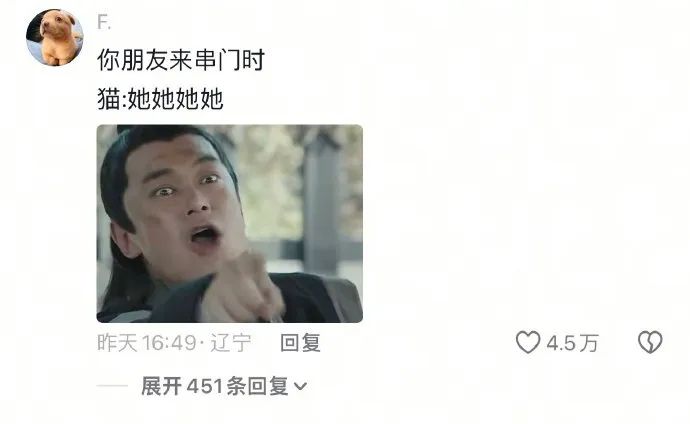Open commenter's dog avatar profile picture

click(x=55, y=37)
